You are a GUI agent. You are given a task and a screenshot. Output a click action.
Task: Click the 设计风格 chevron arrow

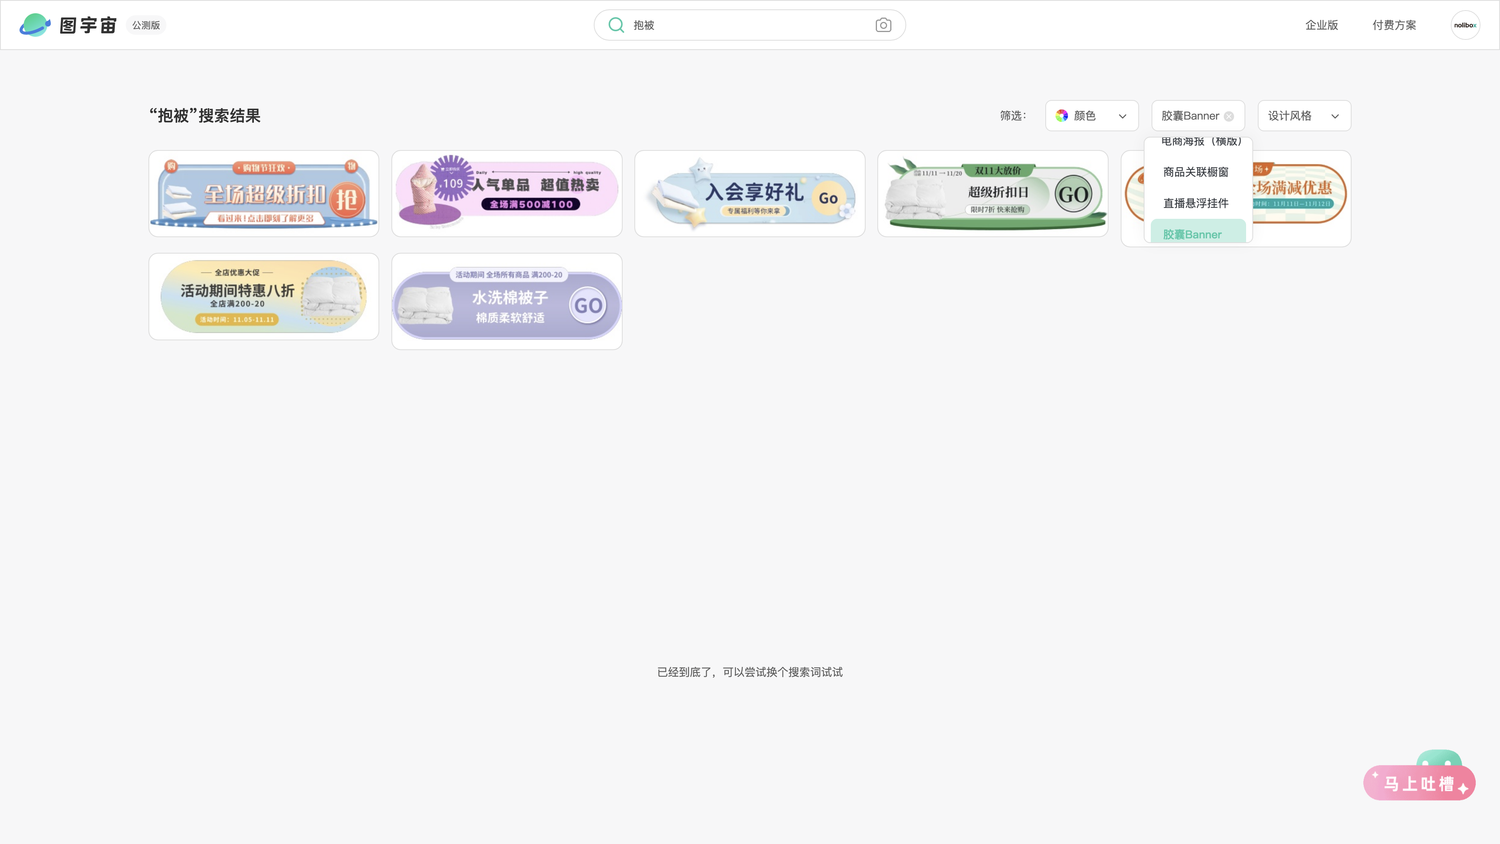[x=1335, y=117]
